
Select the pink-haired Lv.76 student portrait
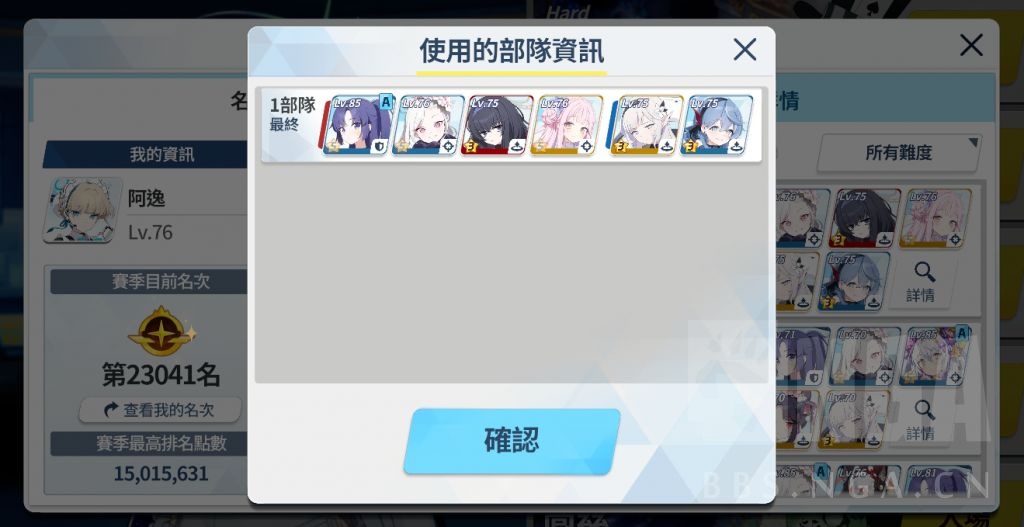click(x=567, y=125)
